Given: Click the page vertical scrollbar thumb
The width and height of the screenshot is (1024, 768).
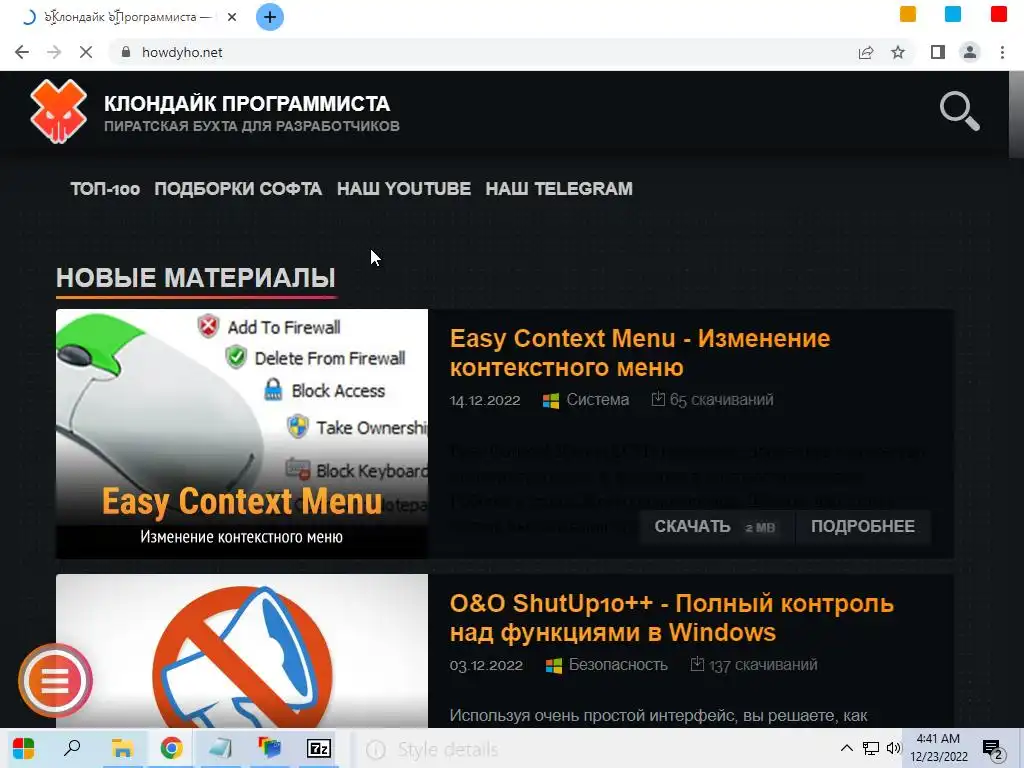Looking at the screenshot, I should [1016, 114].
